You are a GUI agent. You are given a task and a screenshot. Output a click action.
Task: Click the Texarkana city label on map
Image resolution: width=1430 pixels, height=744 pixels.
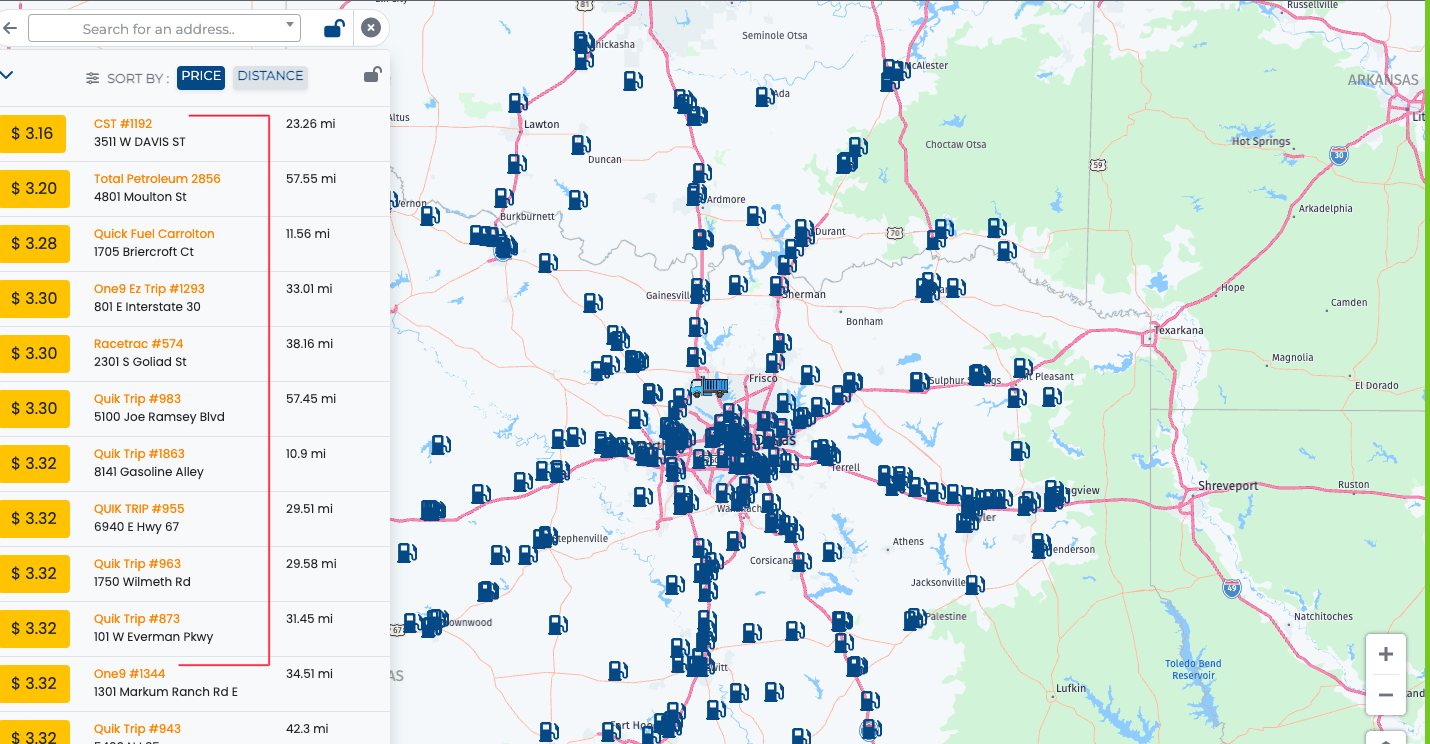tap(1179, 330)
